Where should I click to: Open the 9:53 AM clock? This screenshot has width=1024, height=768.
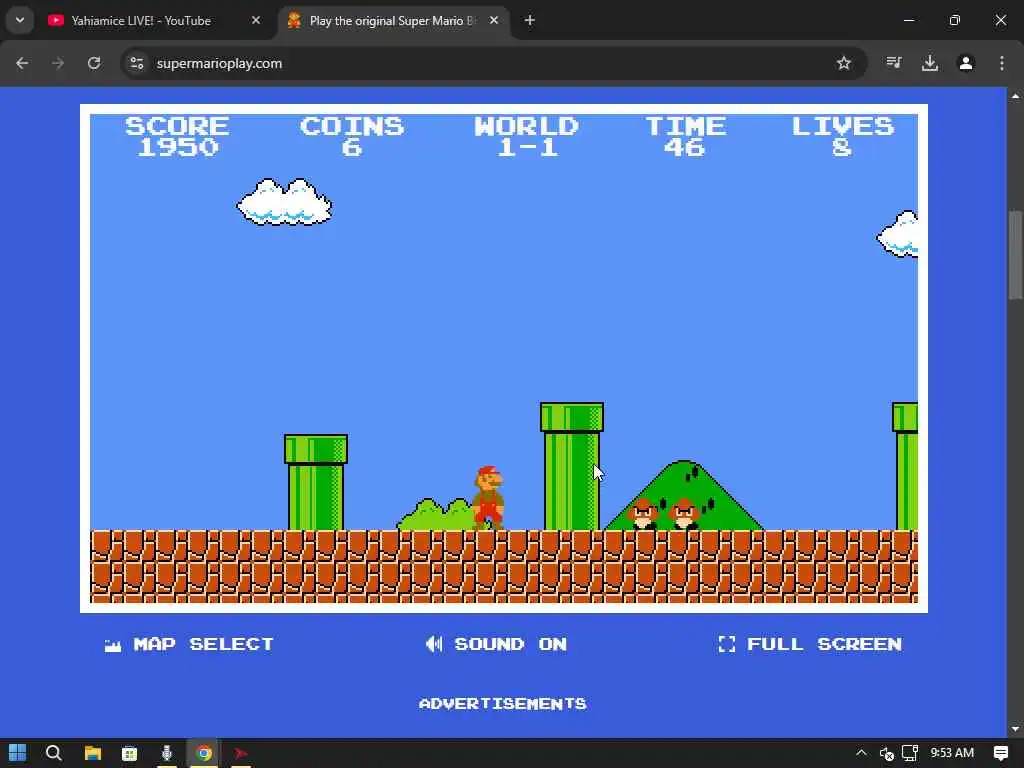(x=952, y=753)
